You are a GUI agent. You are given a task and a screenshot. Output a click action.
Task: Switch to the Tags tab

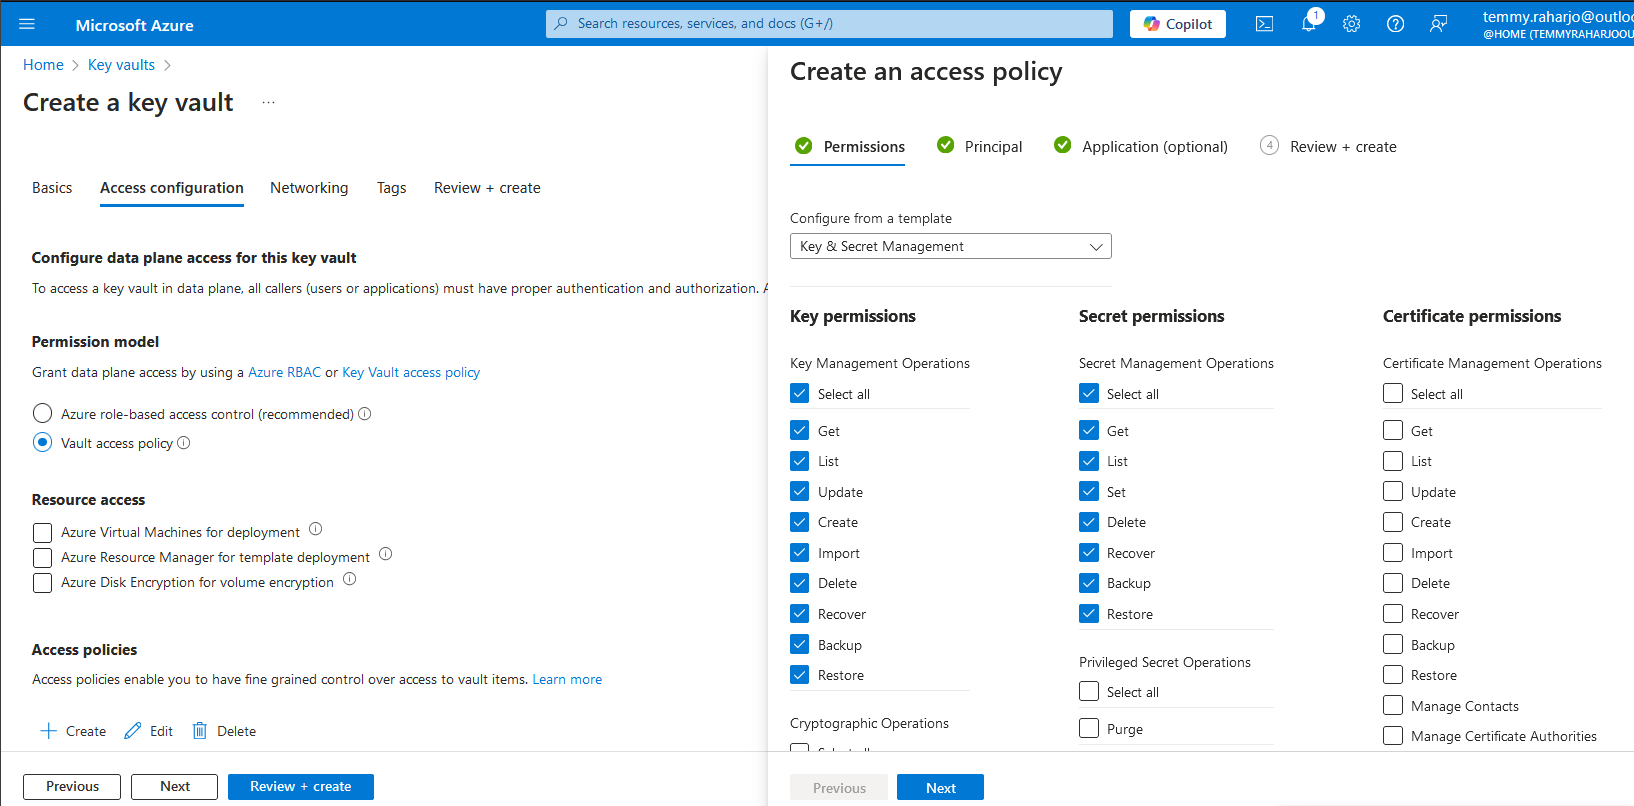(x=391, y=188)
